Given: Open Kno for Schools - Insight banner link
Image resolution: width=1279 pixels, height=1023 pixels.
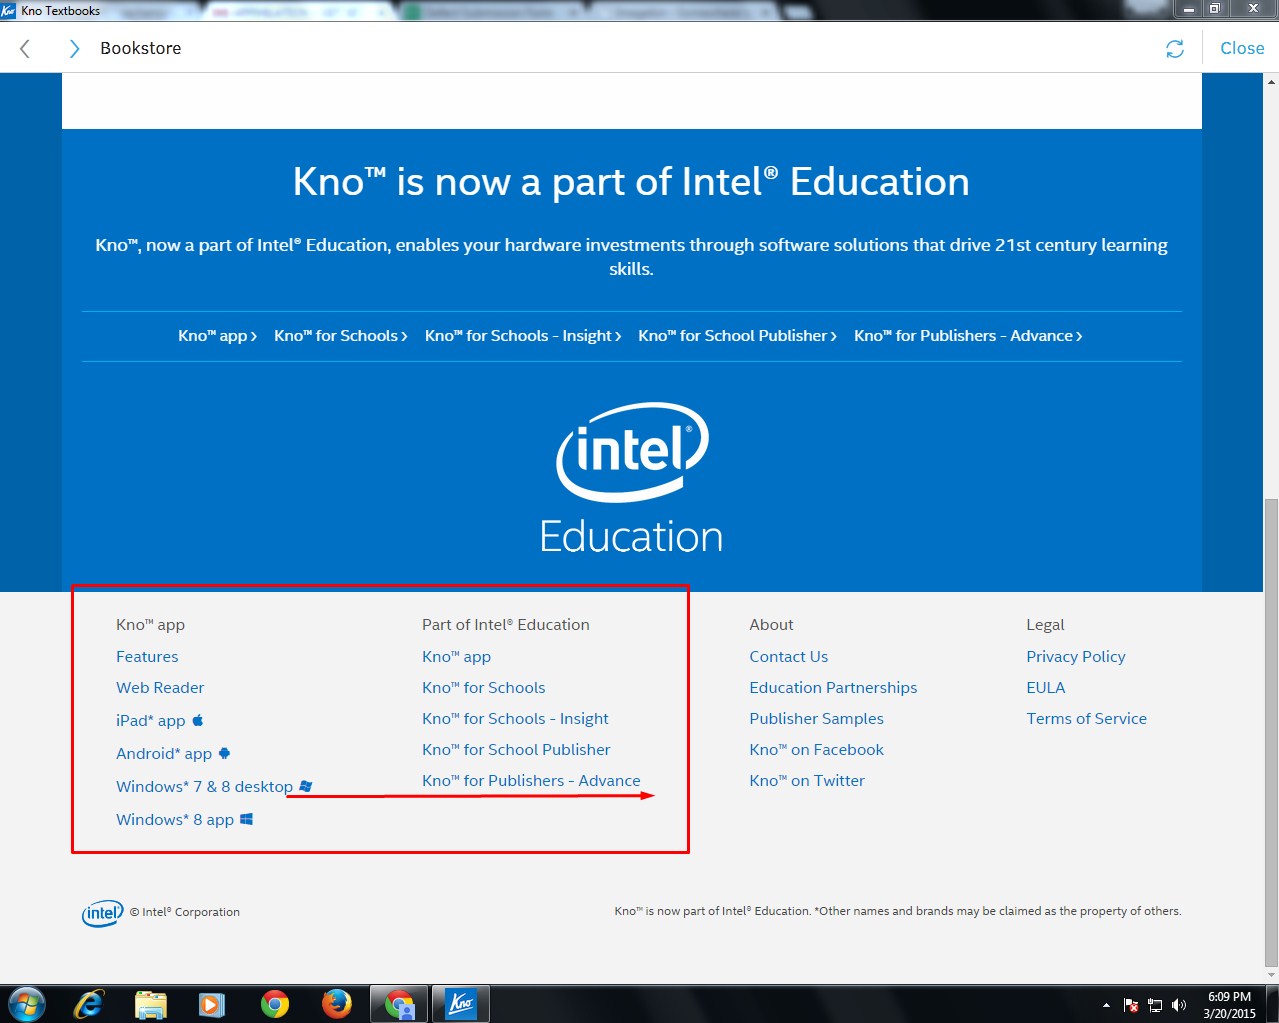Looking at the screenshot, I should (523, 336).
